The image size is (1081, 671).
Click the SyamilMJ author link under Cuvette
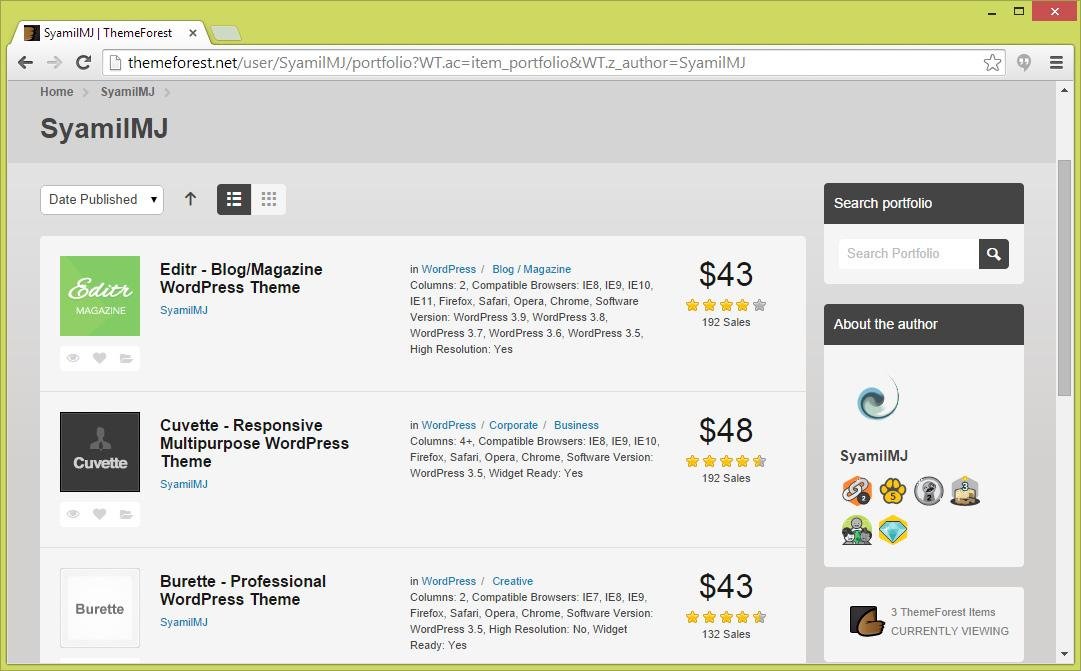coord(184,484)
